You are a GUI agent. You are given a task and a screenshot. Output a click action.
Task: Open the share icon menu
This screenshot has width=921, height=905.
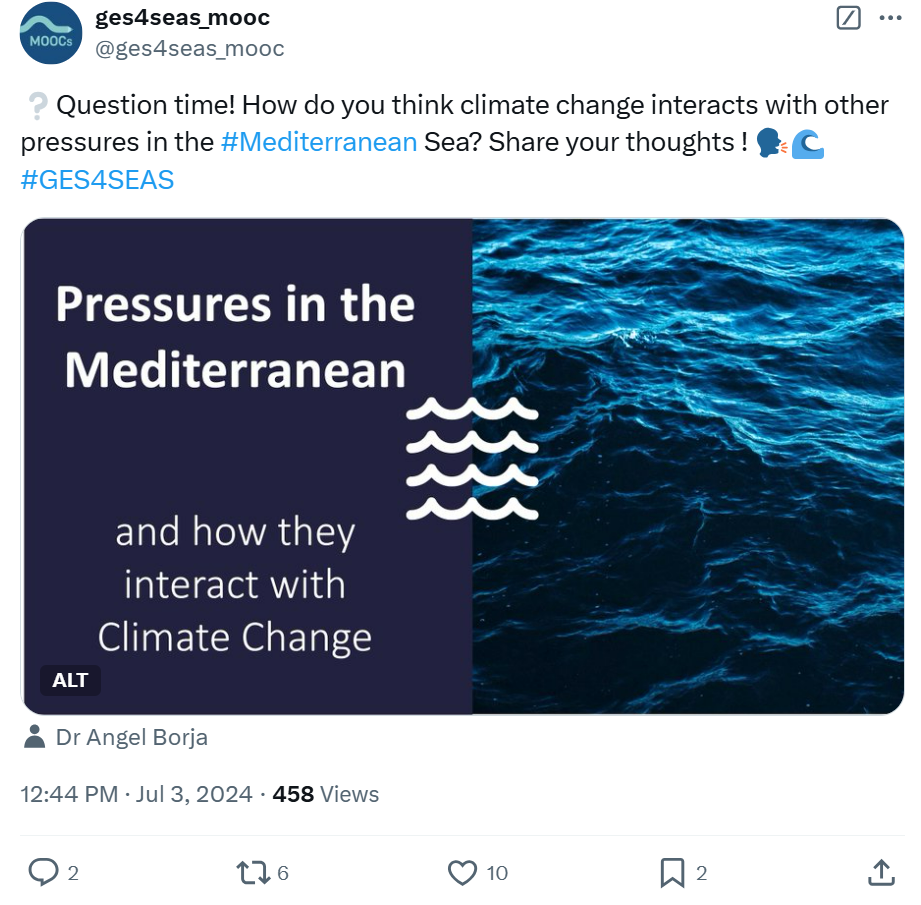(881, 873)
